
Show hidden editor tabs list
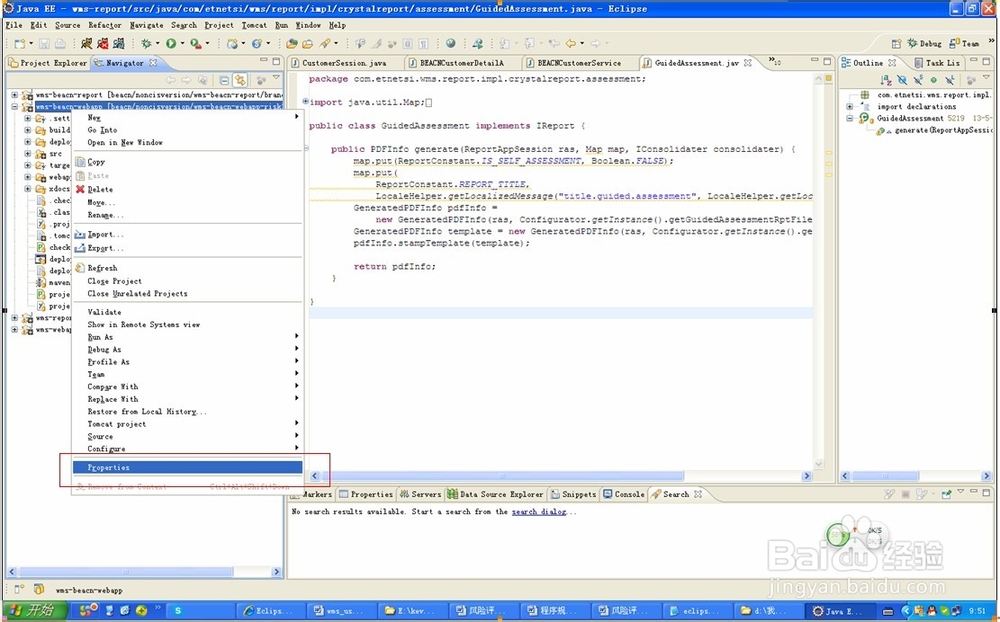[774, 61]
